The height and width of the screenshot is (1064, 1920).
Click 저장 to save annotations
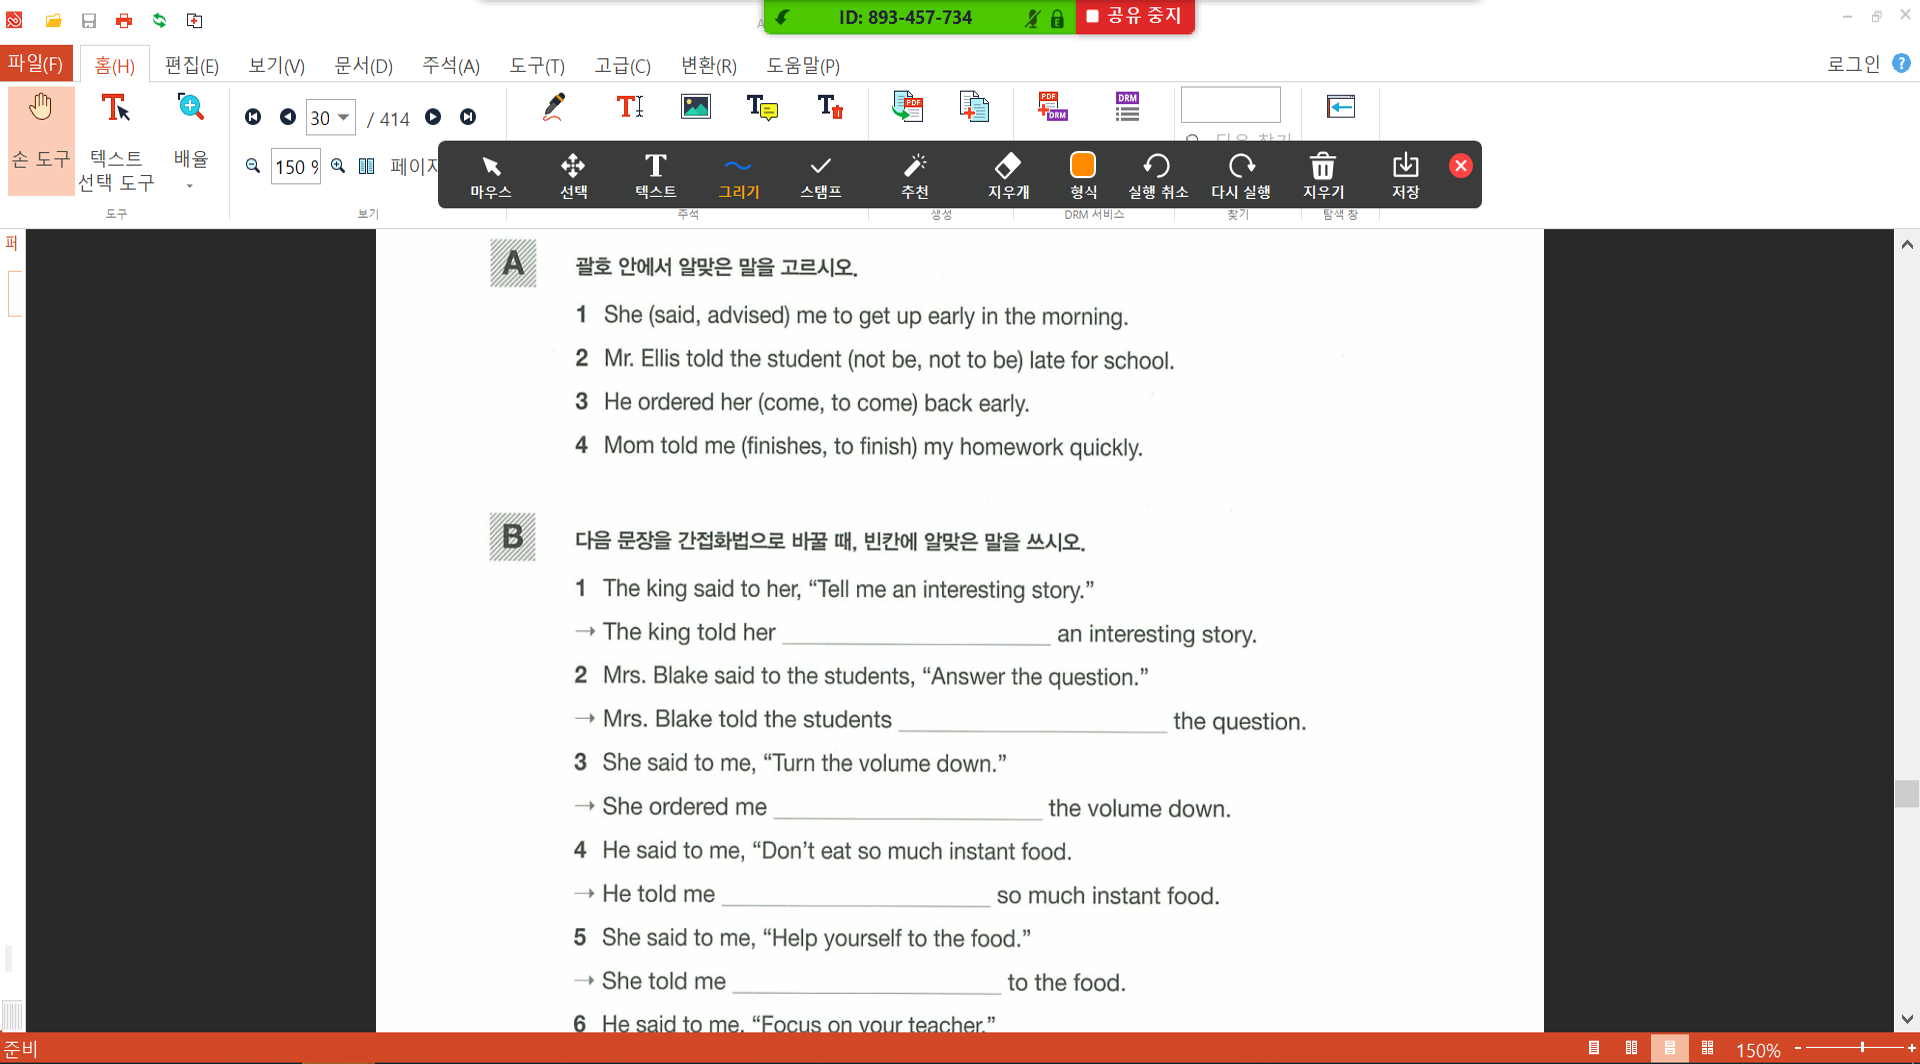[1406, 176]
